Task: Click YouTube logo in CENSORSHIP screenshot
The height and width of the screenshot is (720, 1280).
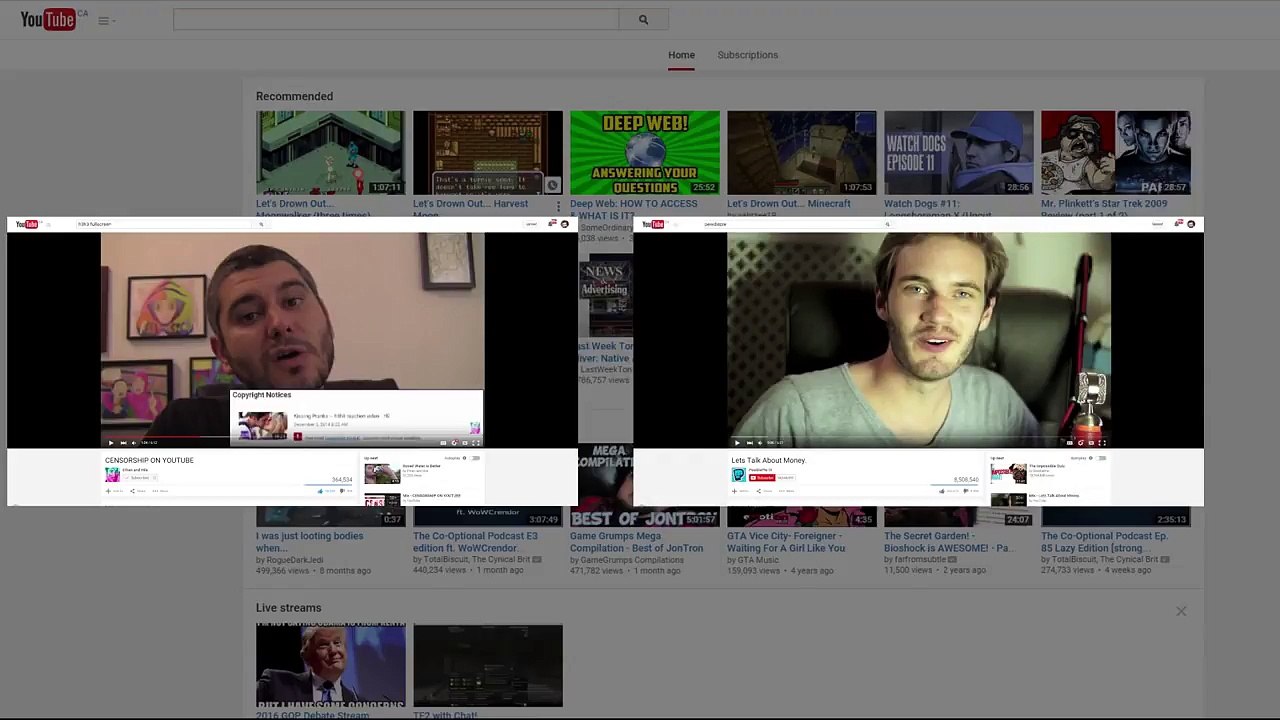Action: tap(26, 224)
